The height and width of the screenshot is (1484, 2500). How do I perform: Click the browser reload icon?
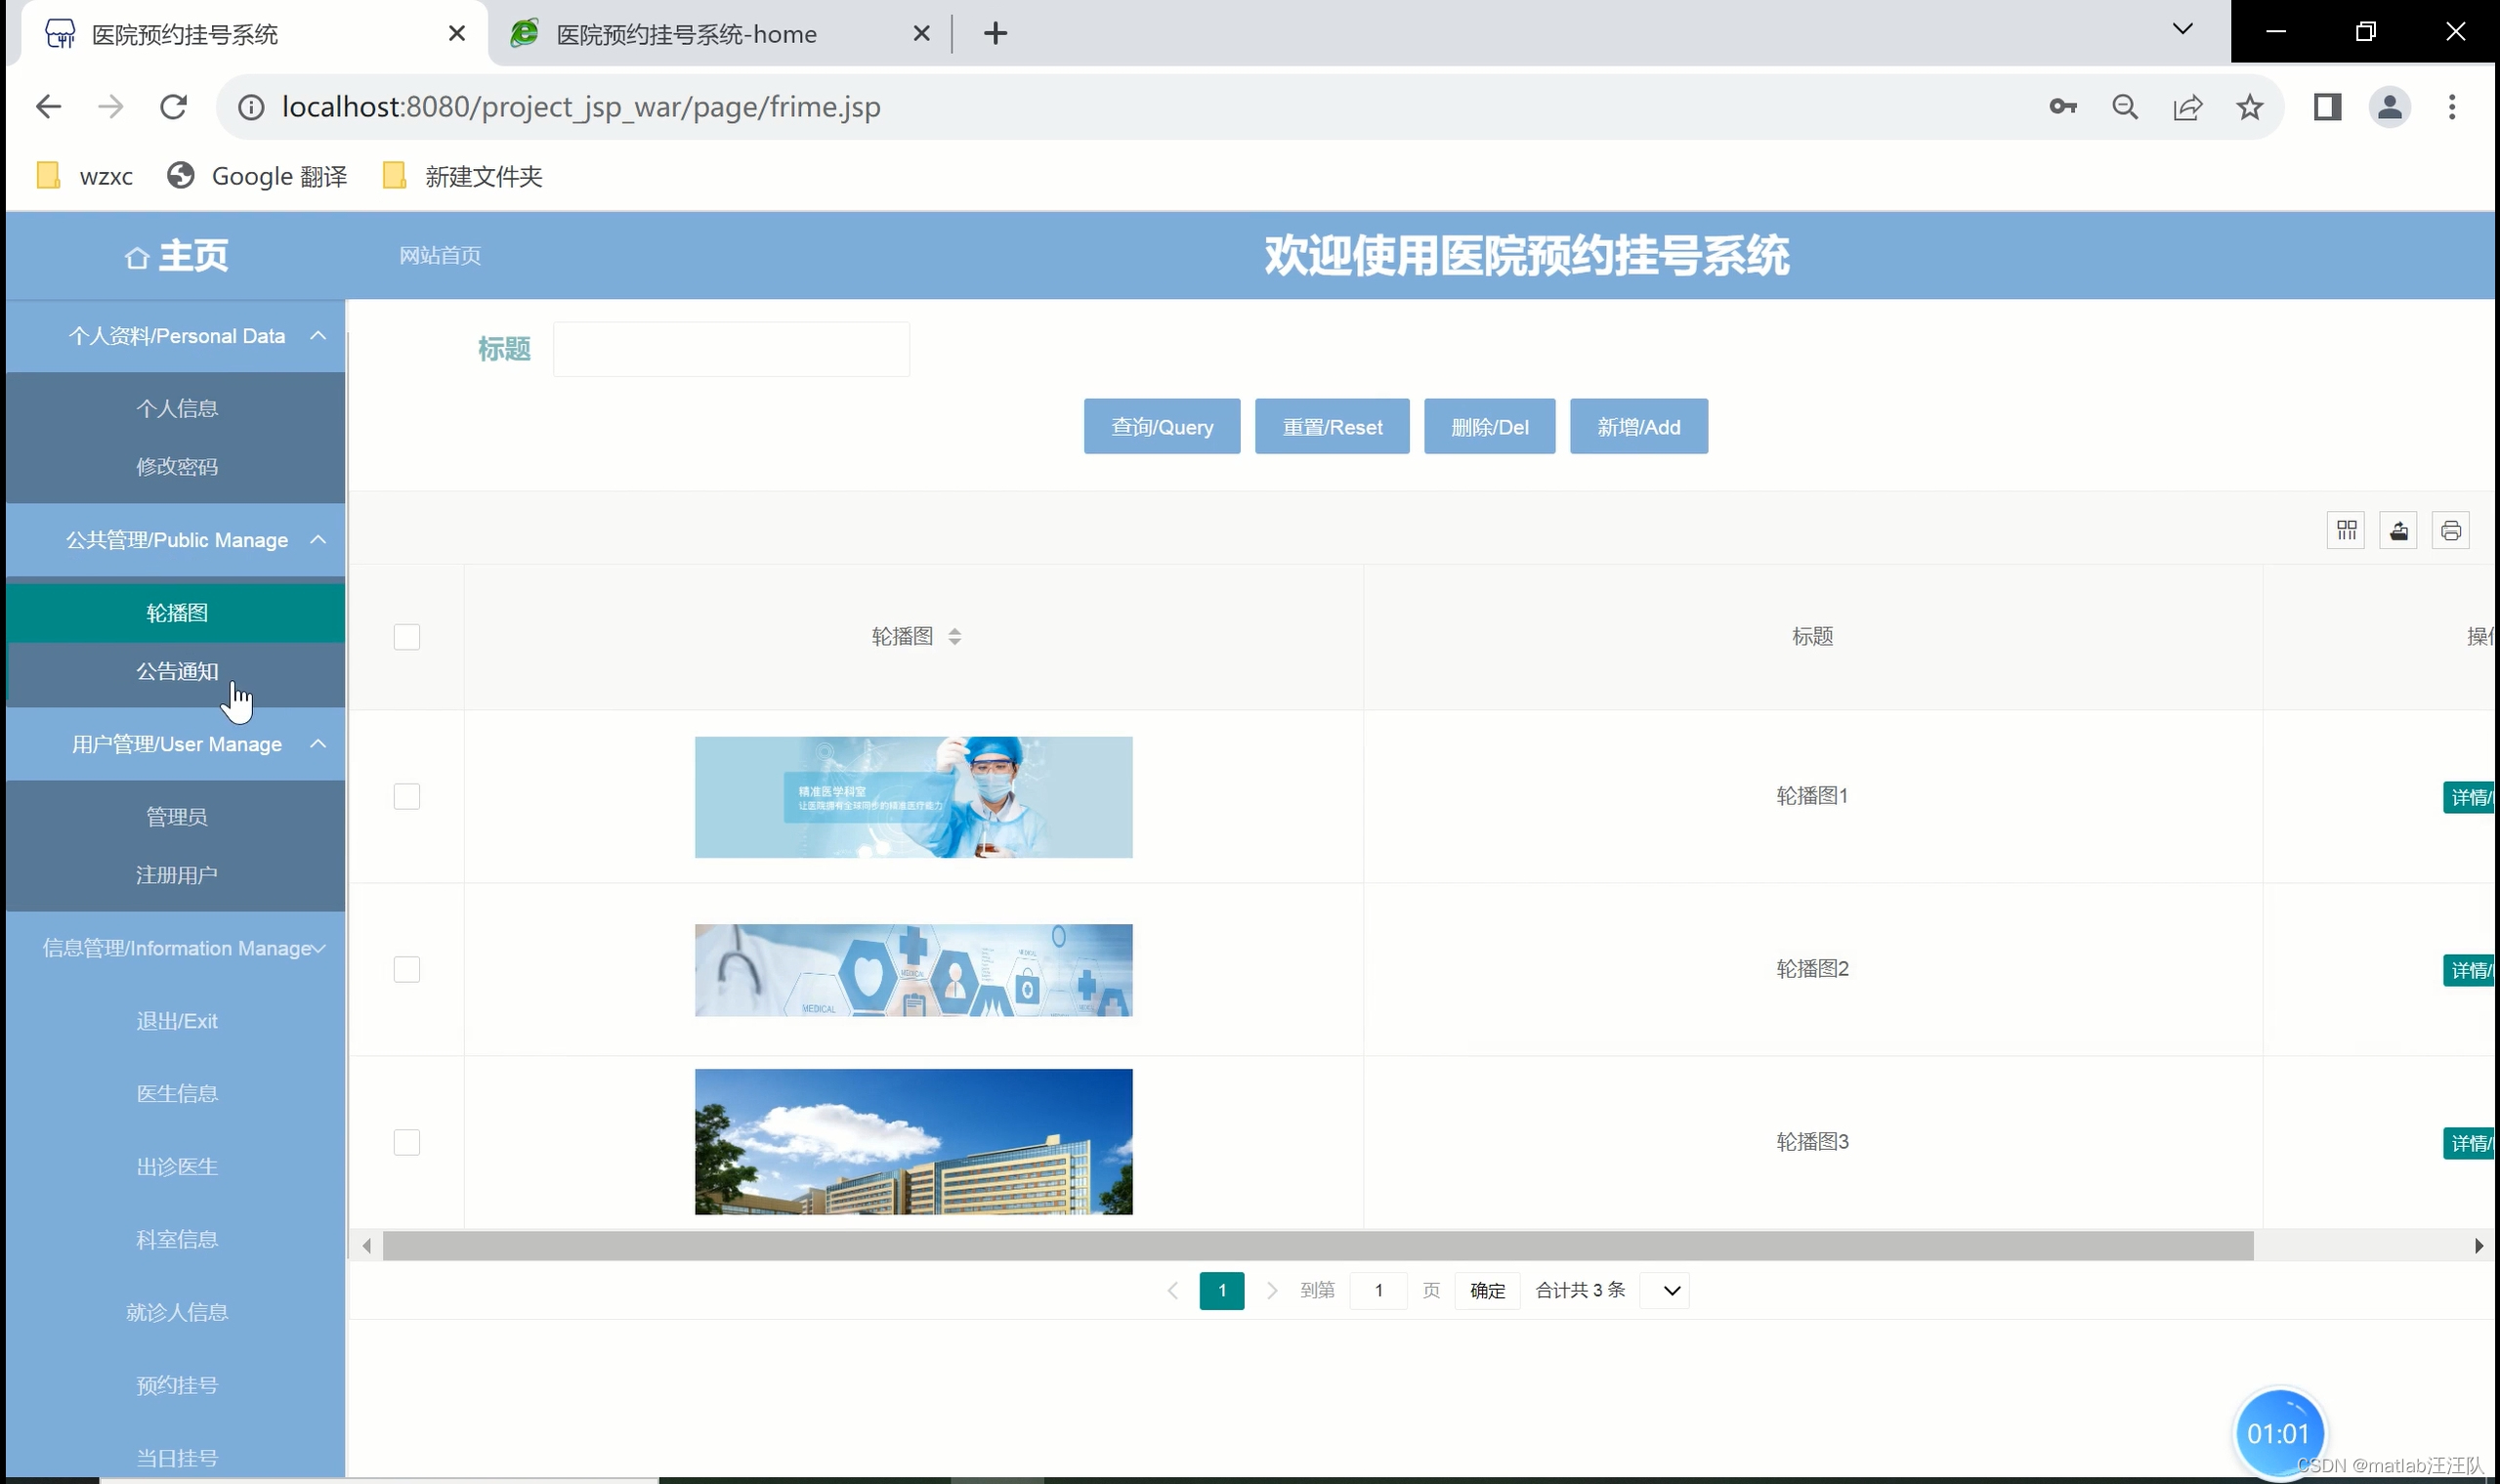[x=174, y=107]
